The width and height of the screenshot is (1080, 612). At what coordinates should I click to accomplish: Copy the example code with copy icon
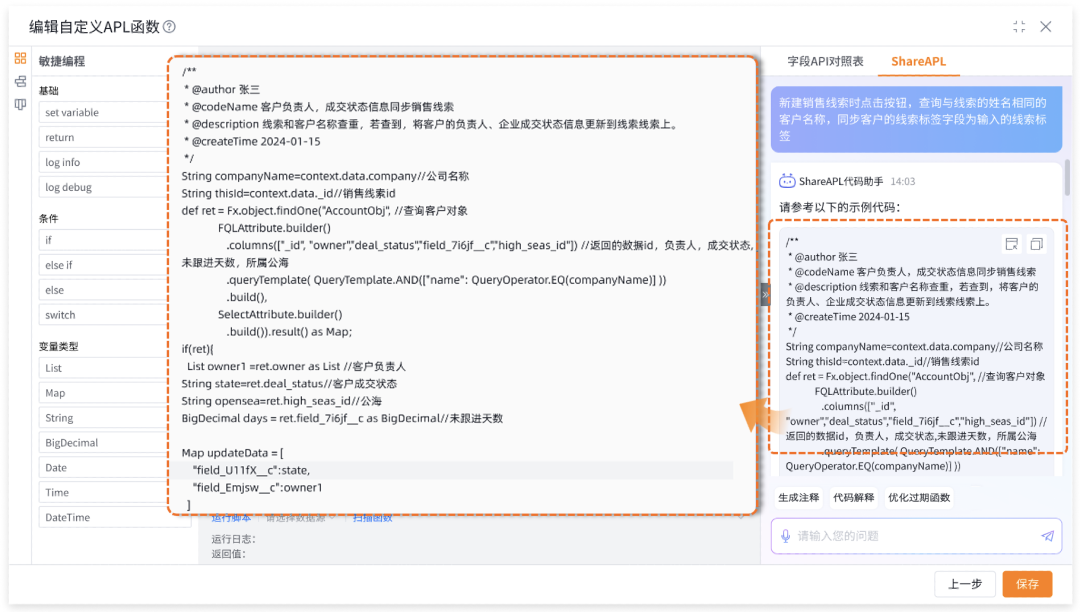pyautogui.click(x=1036, y=244)
